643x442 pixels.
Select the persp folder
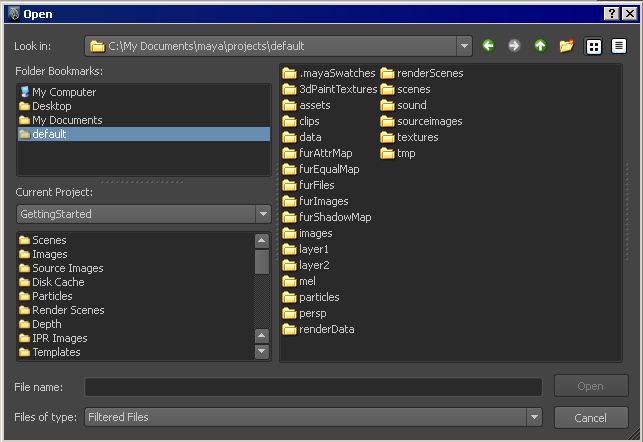[304, 313]
